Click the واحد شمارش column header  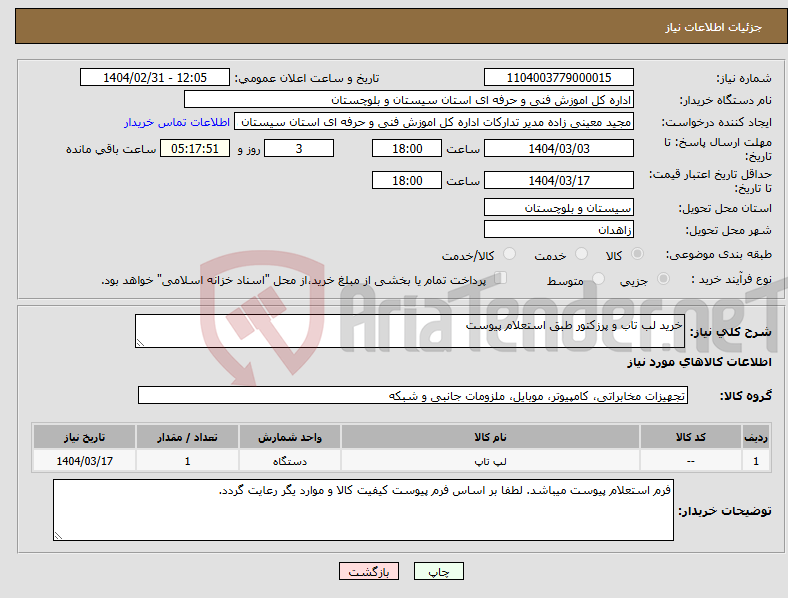pos(289,437)
